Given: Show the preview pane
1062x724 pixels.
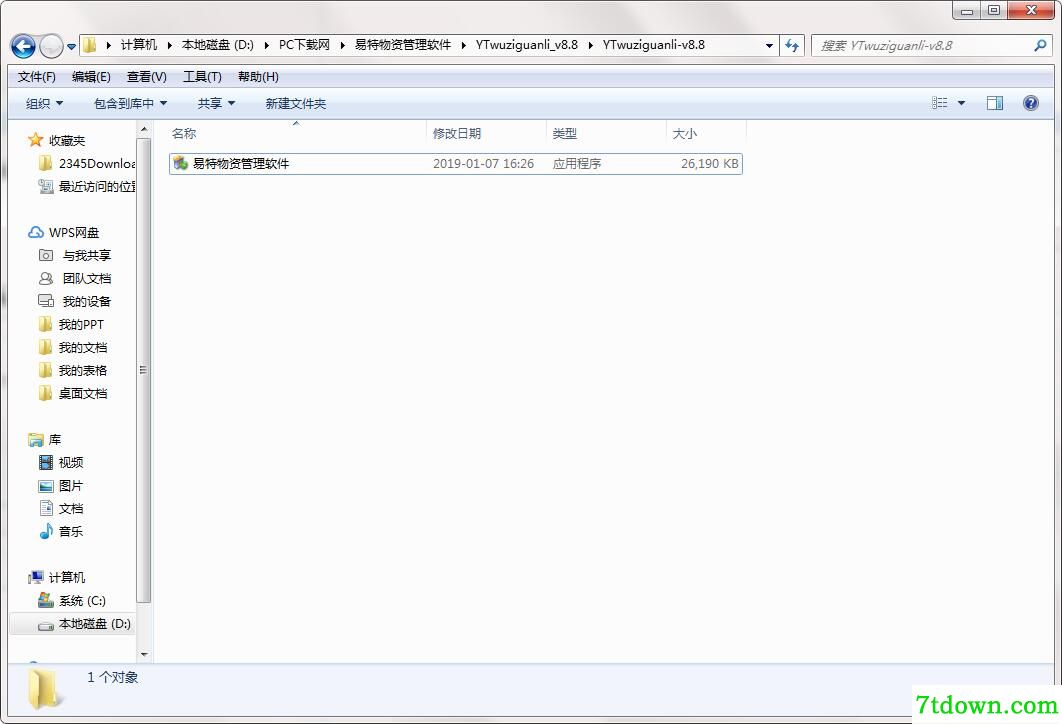Looking at the screenshot, I should coord(995,103).
